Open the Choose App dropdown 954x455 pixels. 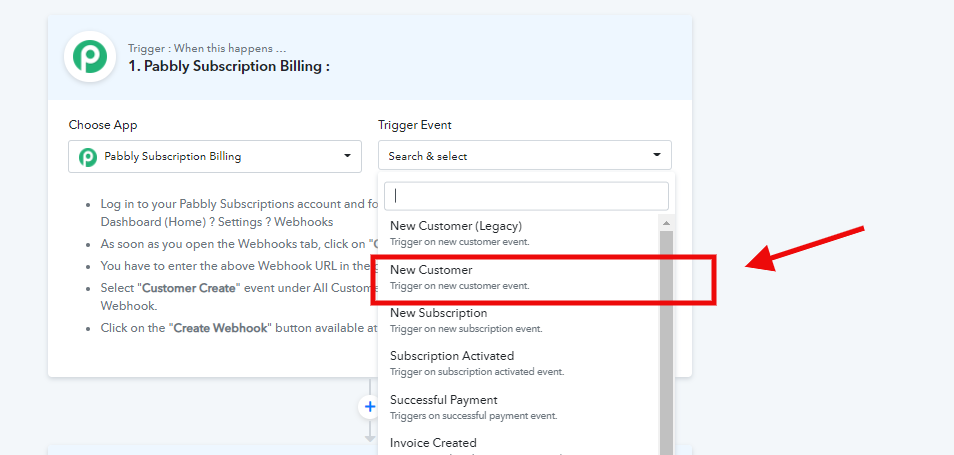(x=215, y=156)
